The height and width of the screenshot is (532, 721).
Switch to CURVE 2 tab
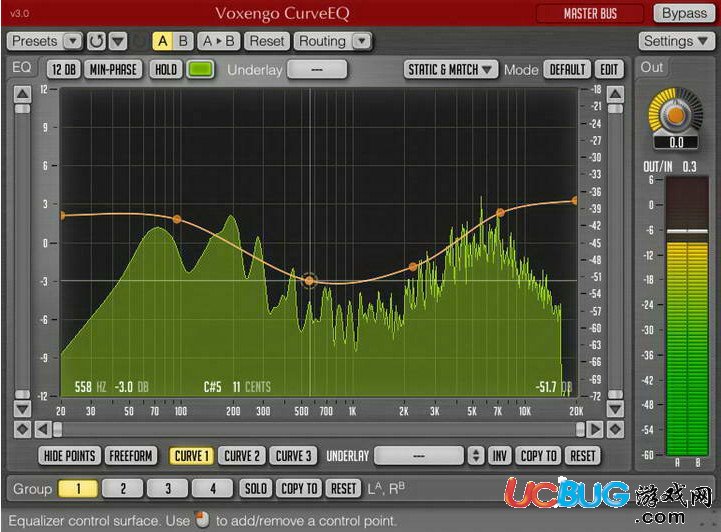tap(242, 456)
